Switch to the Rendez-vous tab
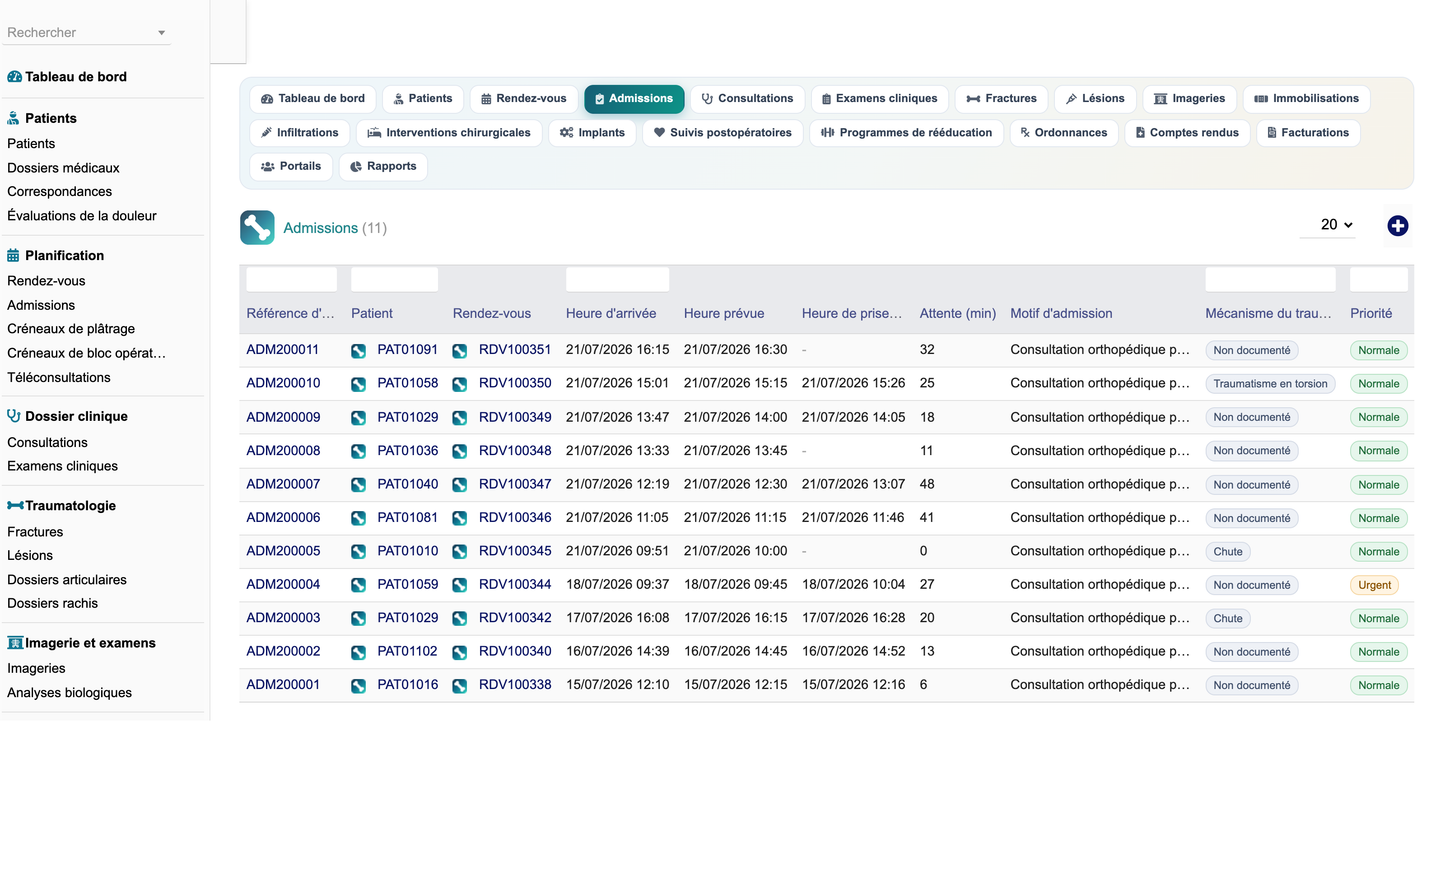This screenshot has width=1445, height=894. [523, 99]
